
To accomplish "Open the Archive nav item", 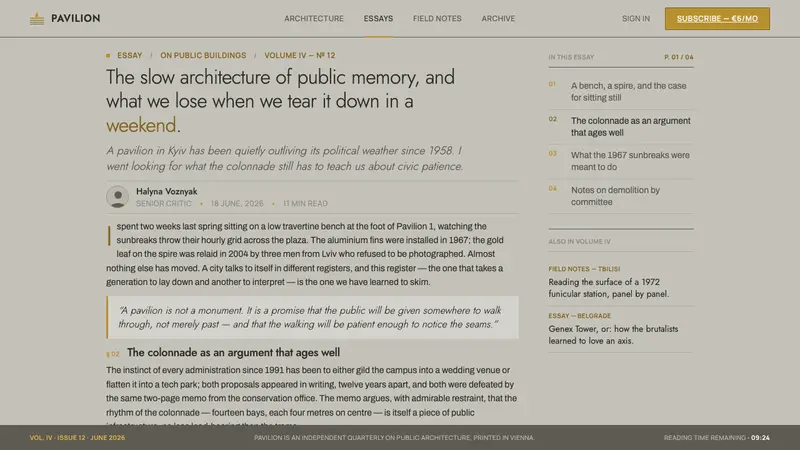I will click(x=498, y=18).
